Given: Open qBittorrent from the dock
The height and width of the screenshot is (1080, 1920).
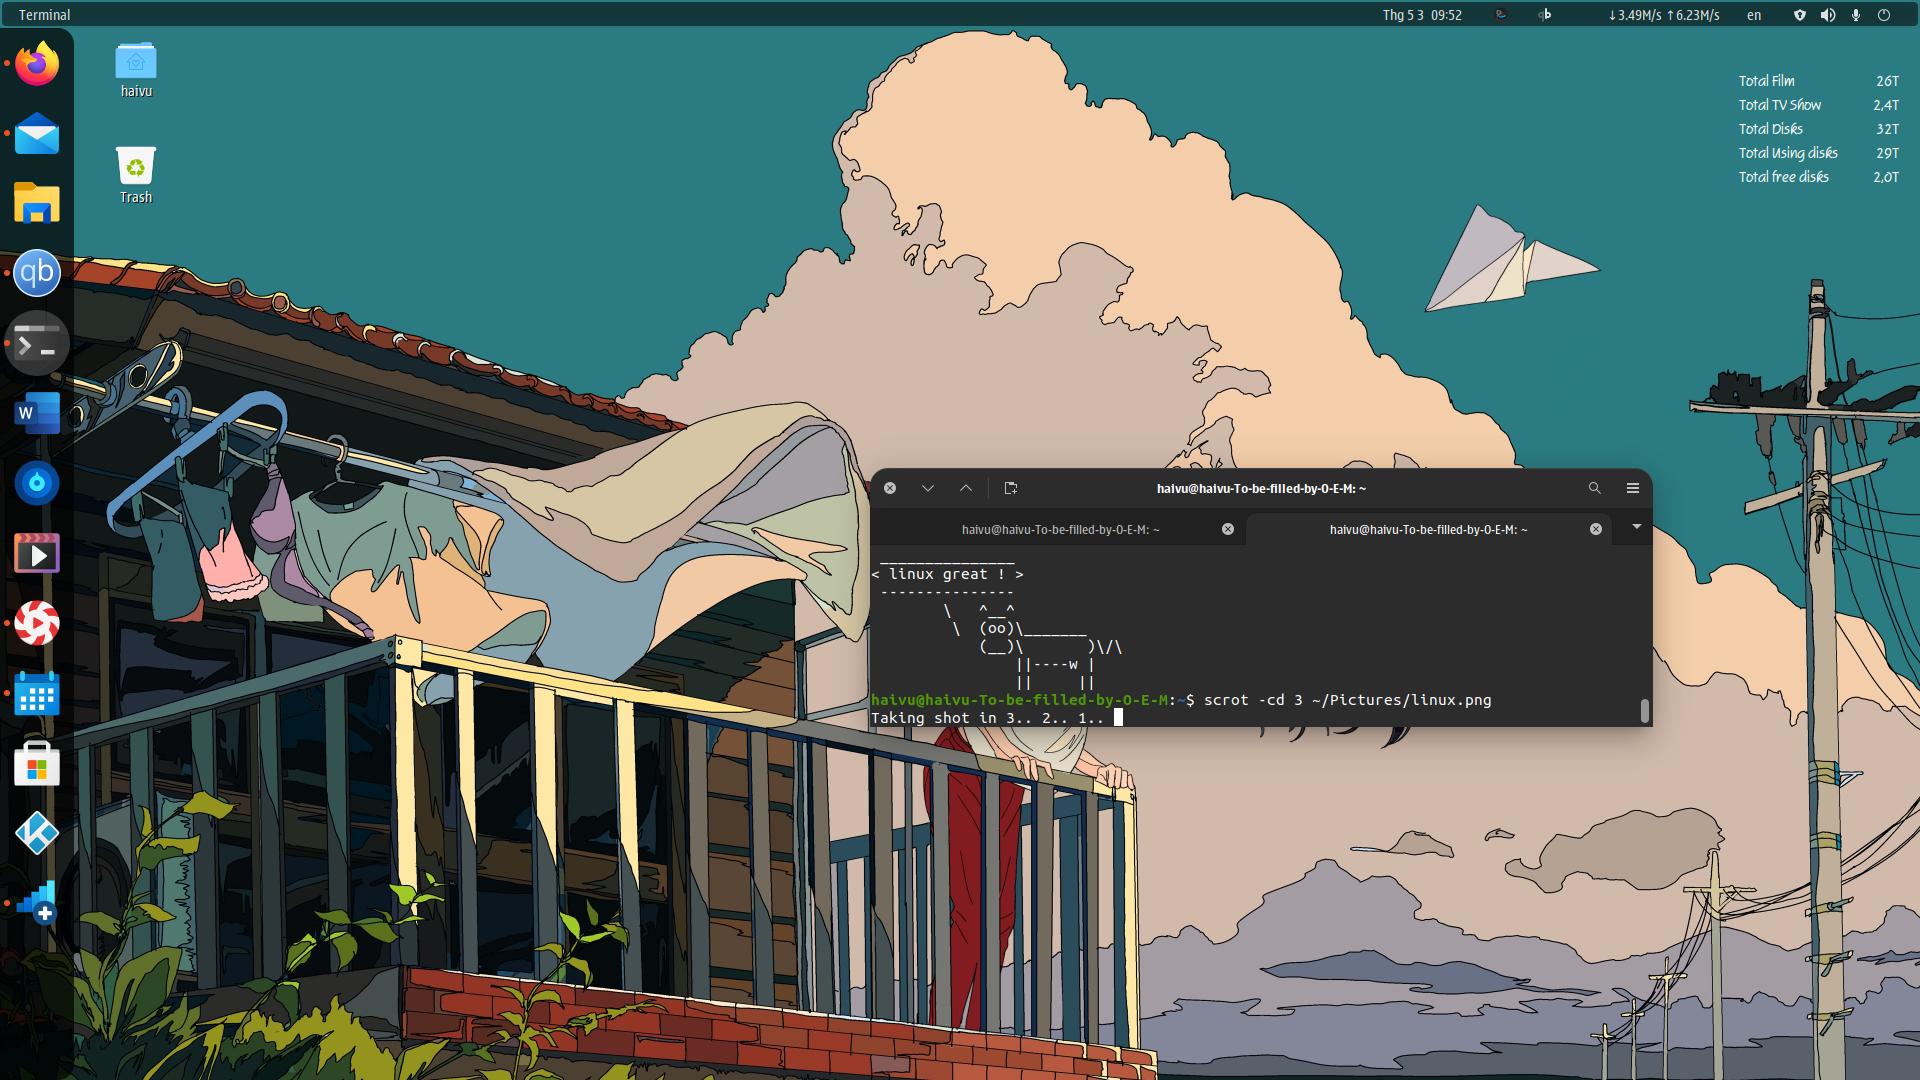Looking at the screenshot, I should coord(37,273).
